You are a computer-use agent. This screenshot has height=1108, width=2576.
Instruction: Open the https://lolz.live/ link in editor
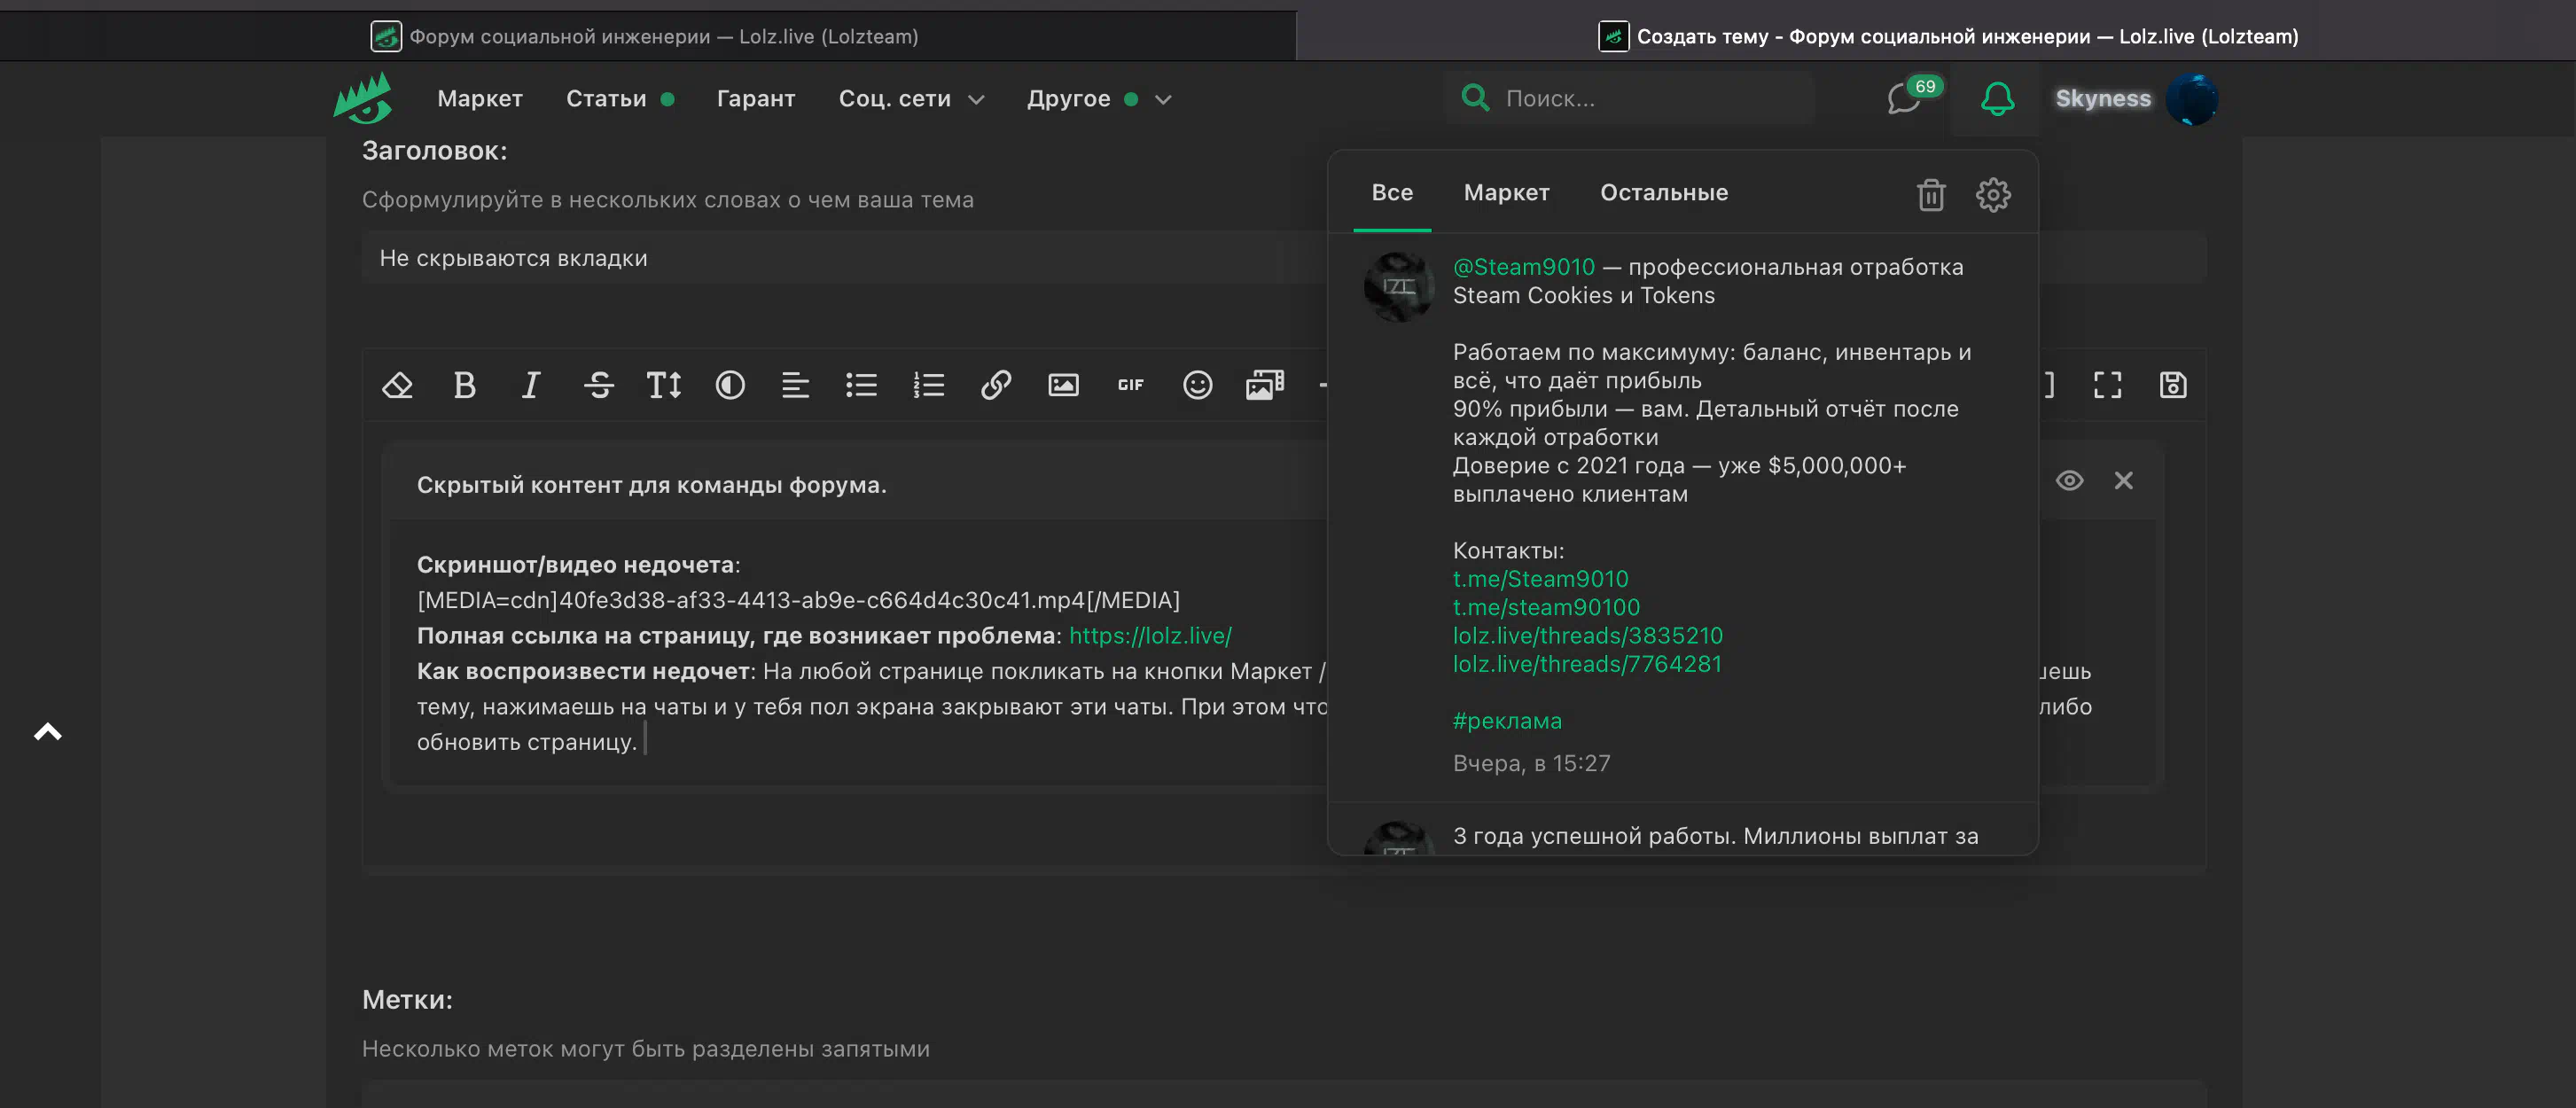coord(1150,636)
